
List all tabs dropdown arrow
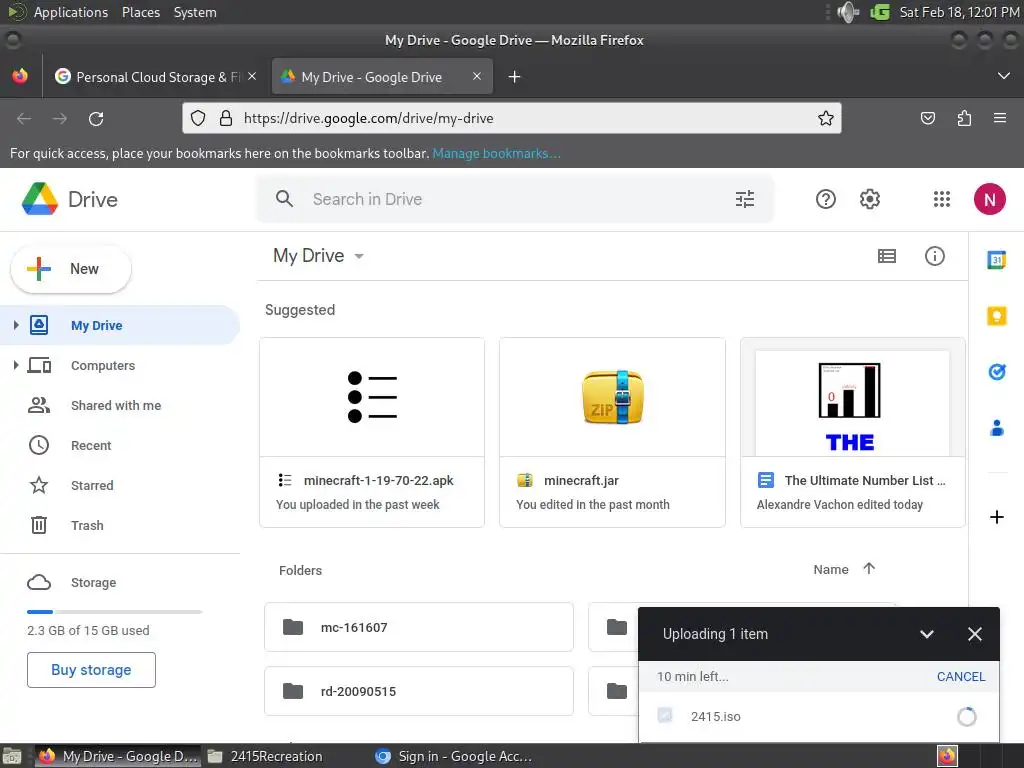[x=1003, y=76]
